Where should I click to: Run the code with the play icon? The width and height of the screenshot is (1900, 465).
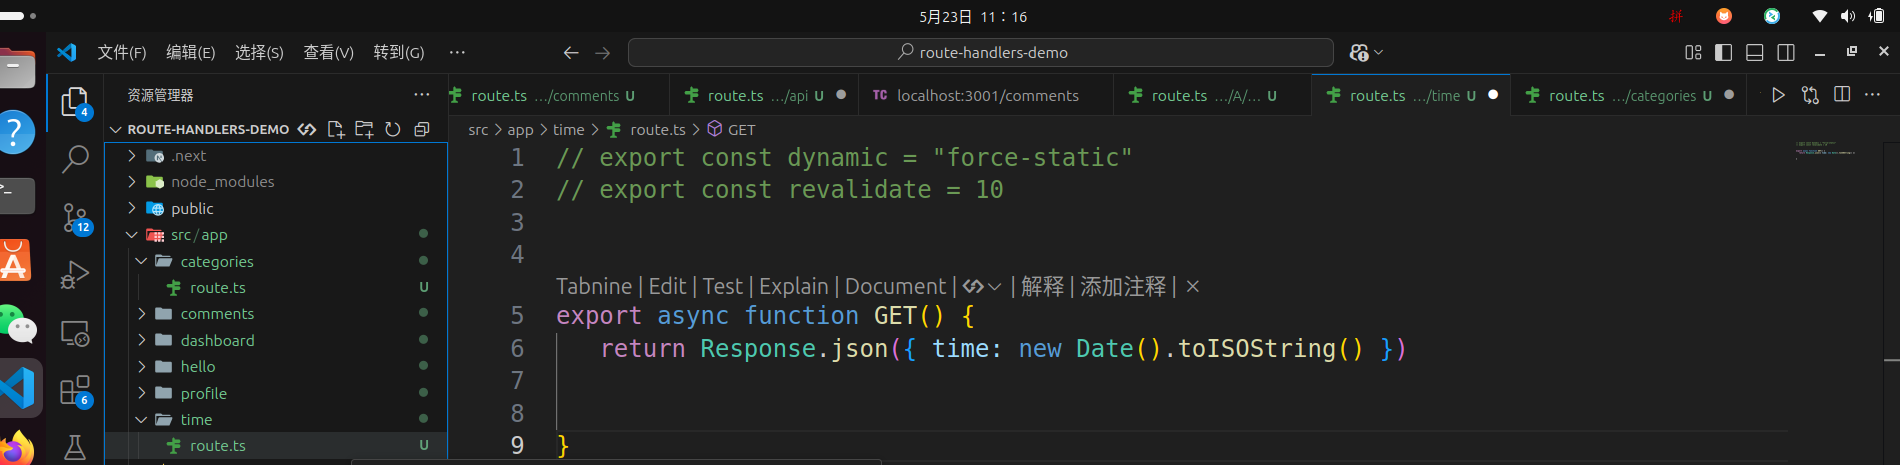tap(1778, 95)
